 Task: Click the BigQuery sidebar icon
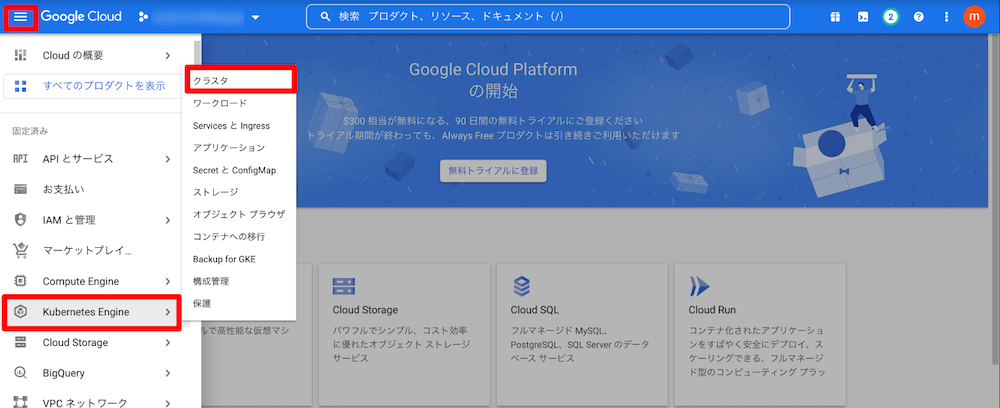(x=20, y=373)
